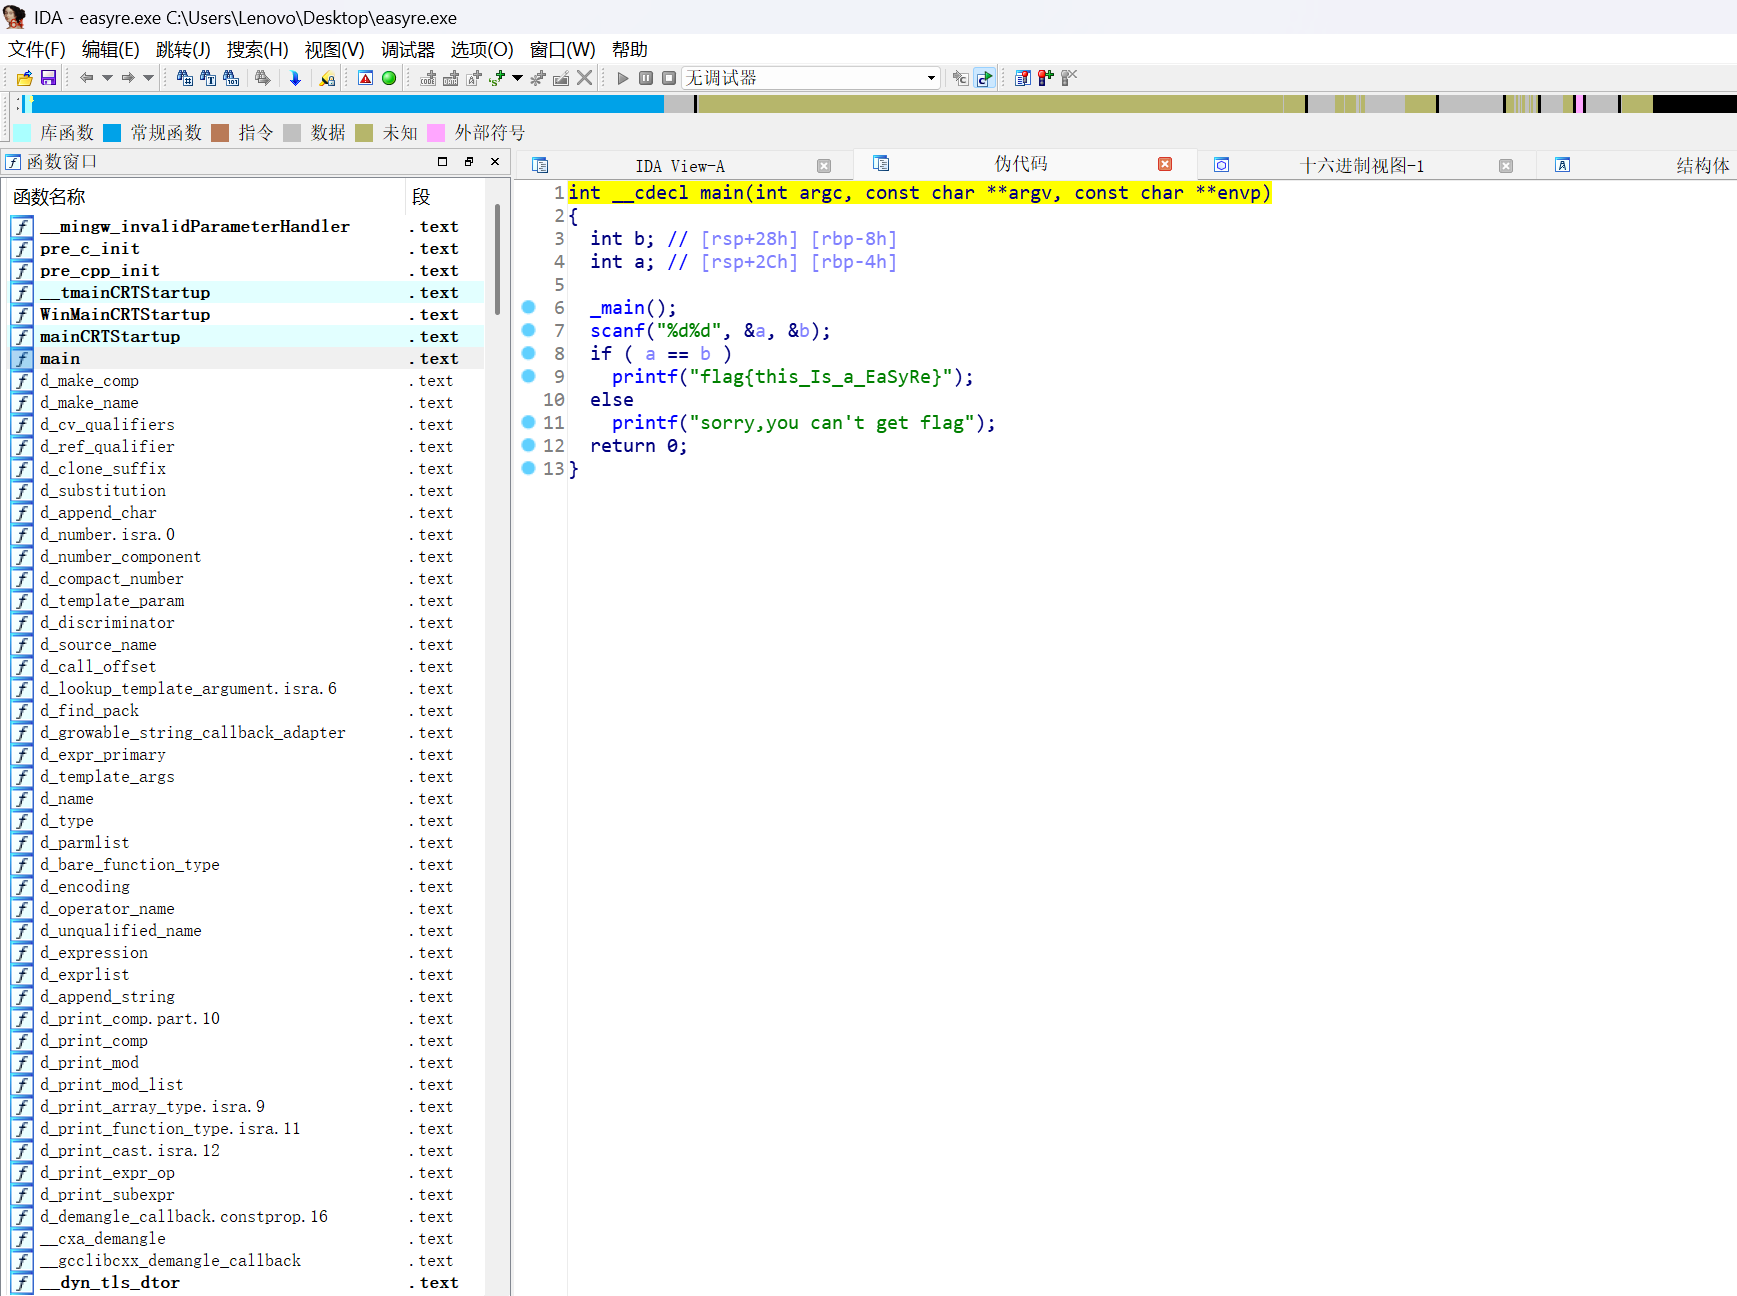Switch to the IDA View-A tab

[x=680, y=166]
